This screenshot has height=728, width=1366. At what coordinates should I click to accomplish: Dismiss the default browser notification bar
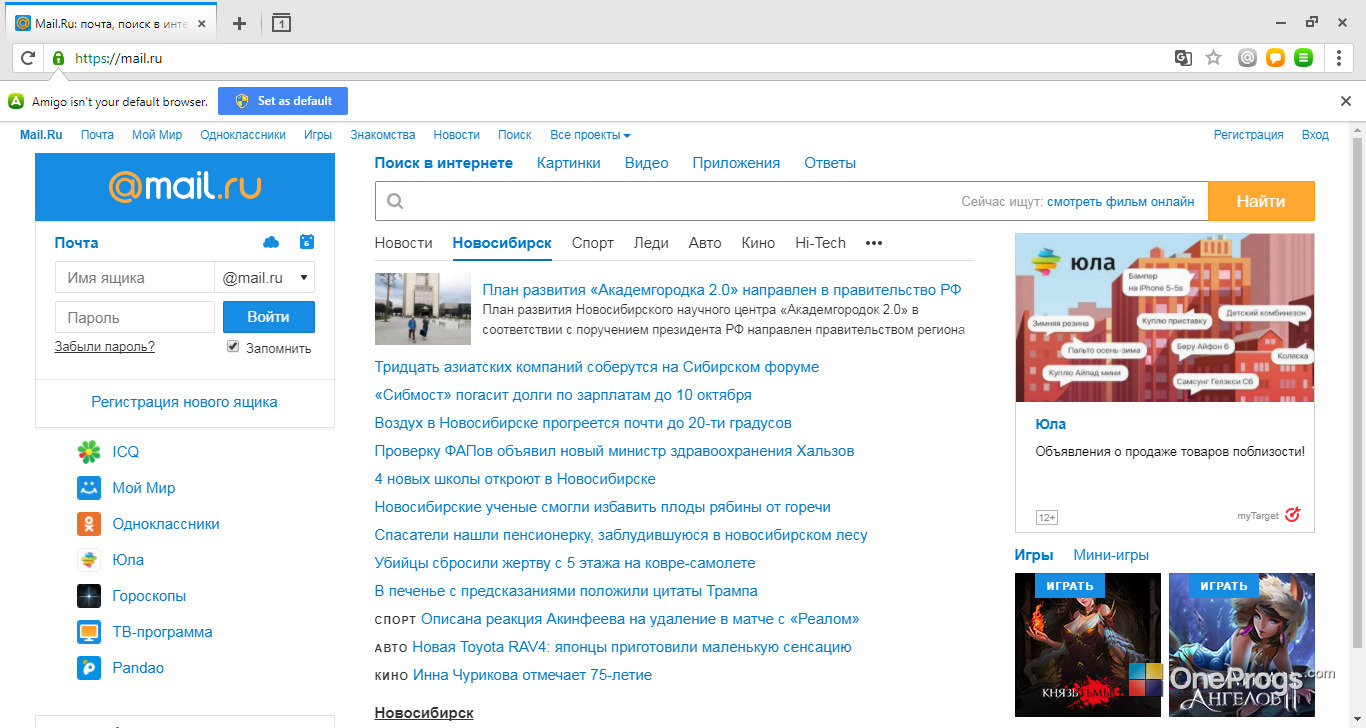(1346, 101)
